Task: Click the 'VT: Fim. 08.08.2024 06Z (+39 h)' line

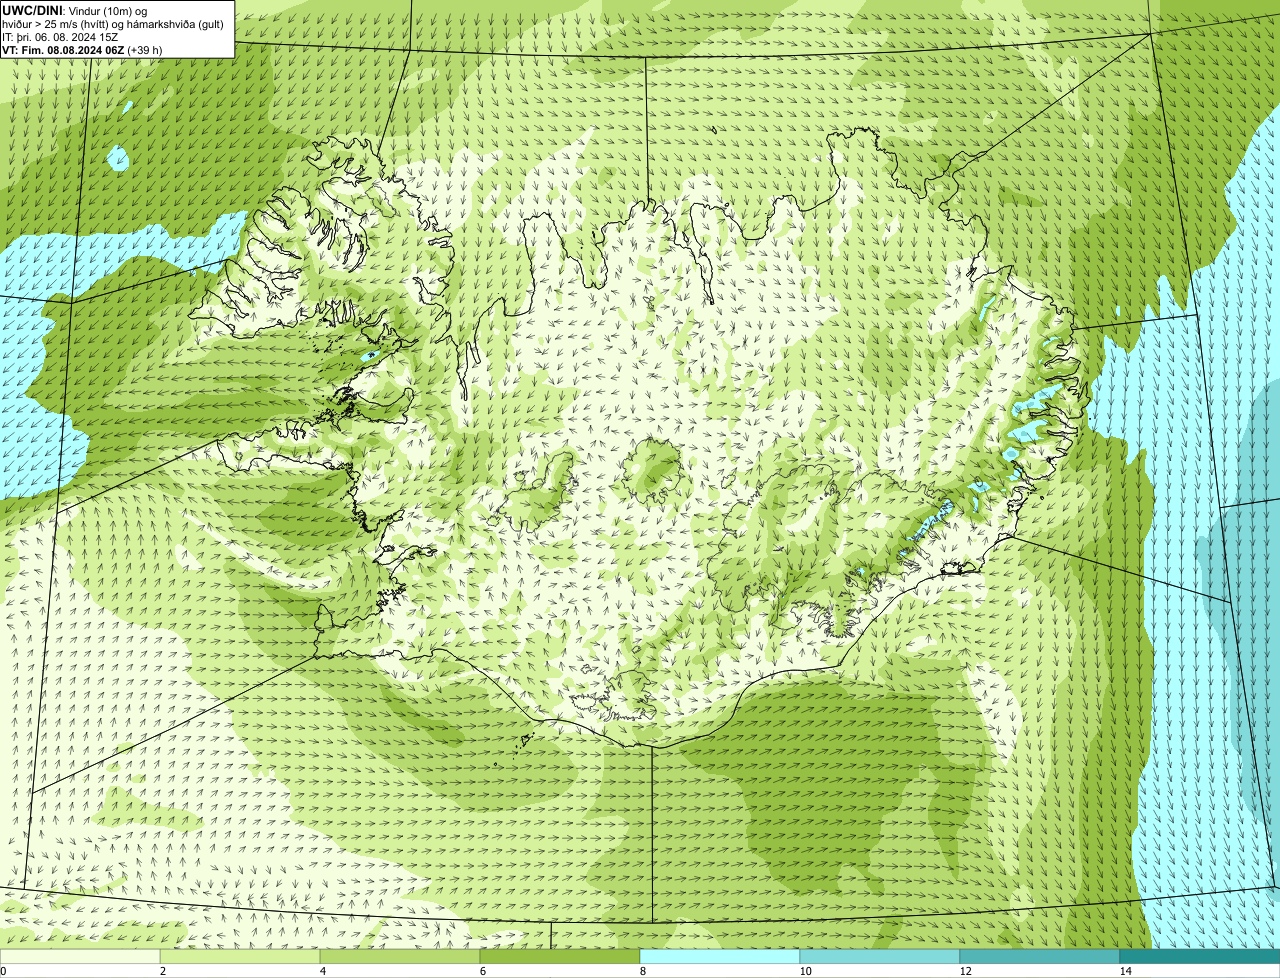Action: point(82,49)
